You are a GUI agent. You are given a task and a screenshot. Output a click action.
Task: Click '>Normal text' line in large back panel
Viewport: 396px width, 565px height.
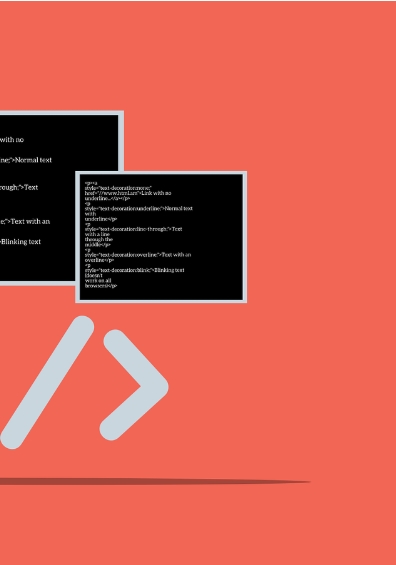coord(26,160)
